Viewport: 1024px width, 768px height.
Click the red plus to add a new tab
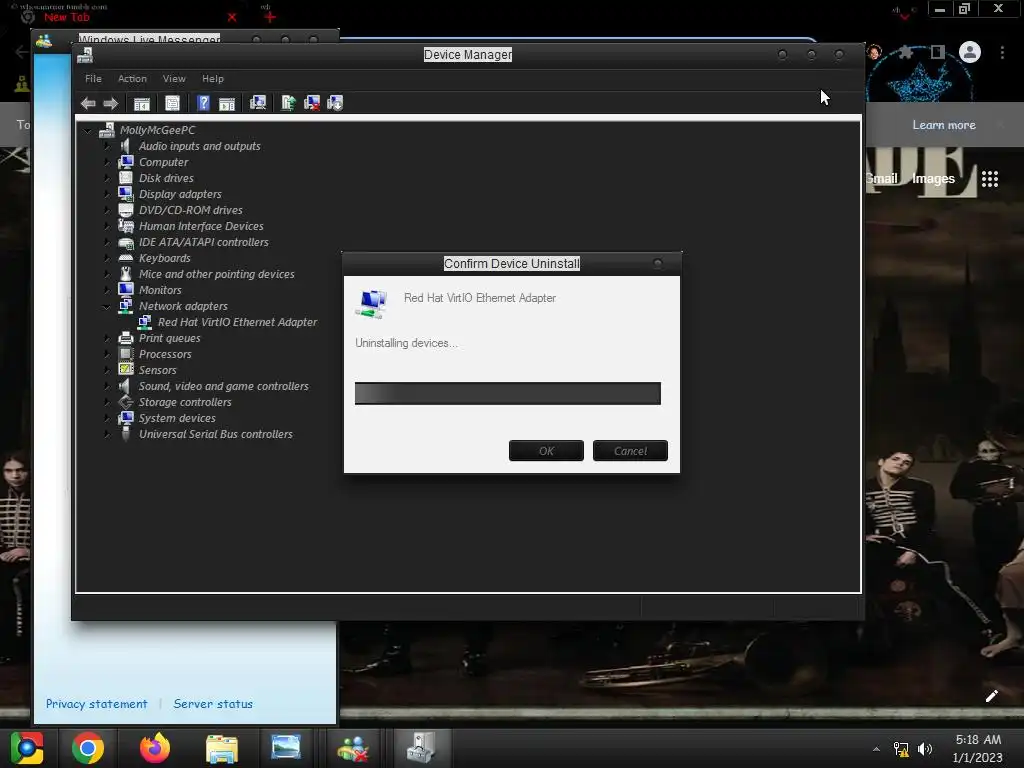coord(270,17)
